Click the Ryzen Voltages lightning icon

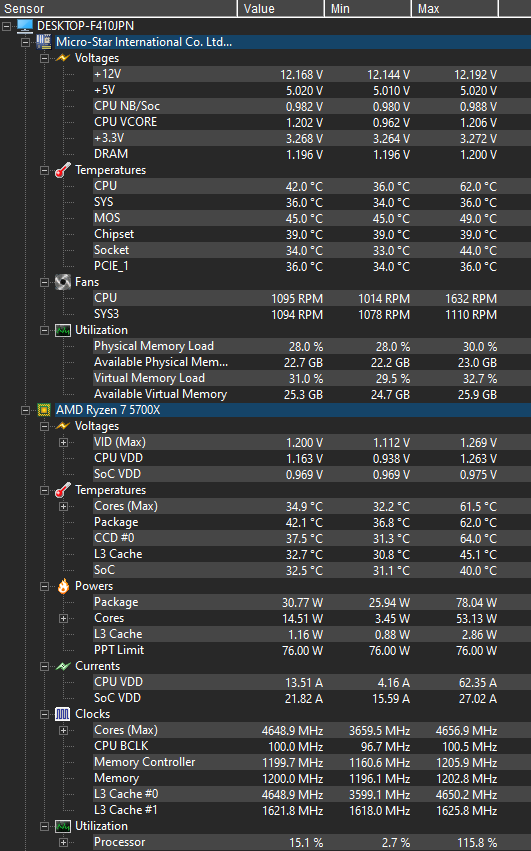(x=63, y=426)
